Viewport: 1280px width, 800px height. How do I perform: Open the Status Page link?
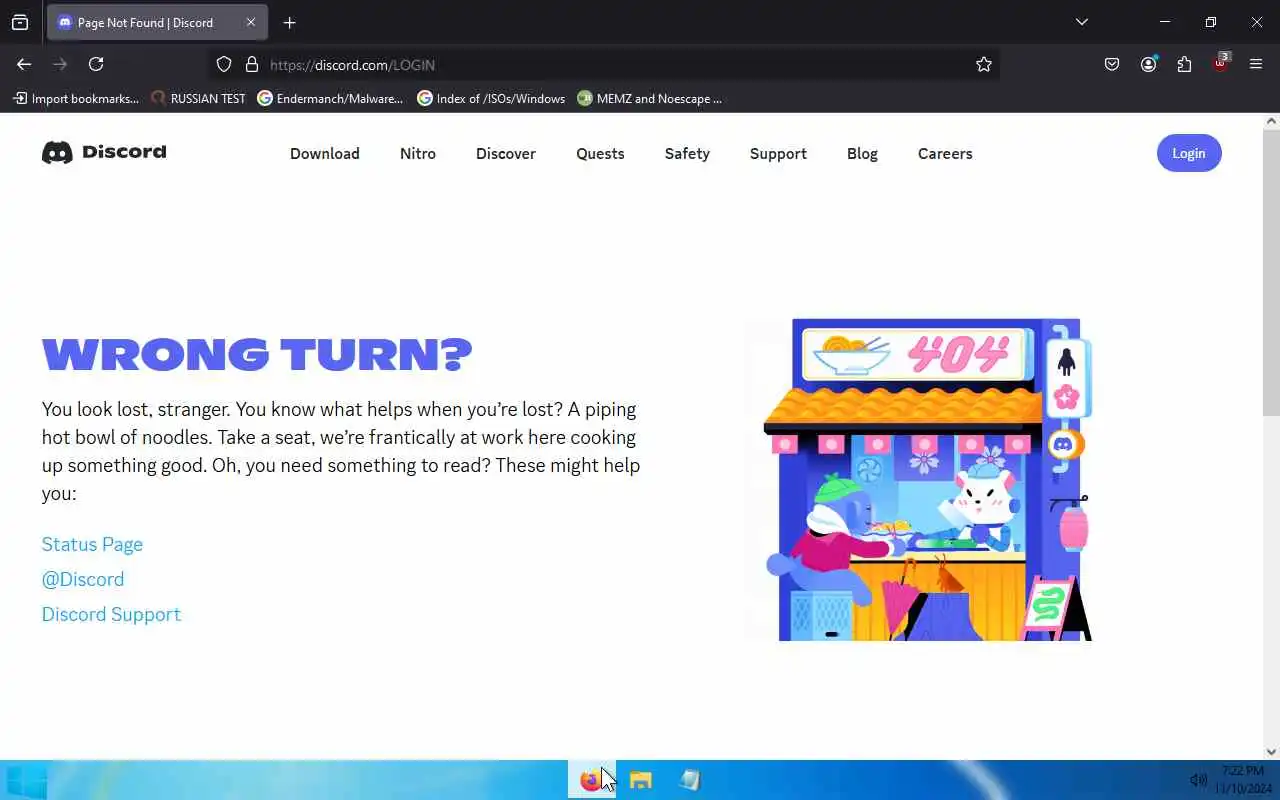(92, 544)
